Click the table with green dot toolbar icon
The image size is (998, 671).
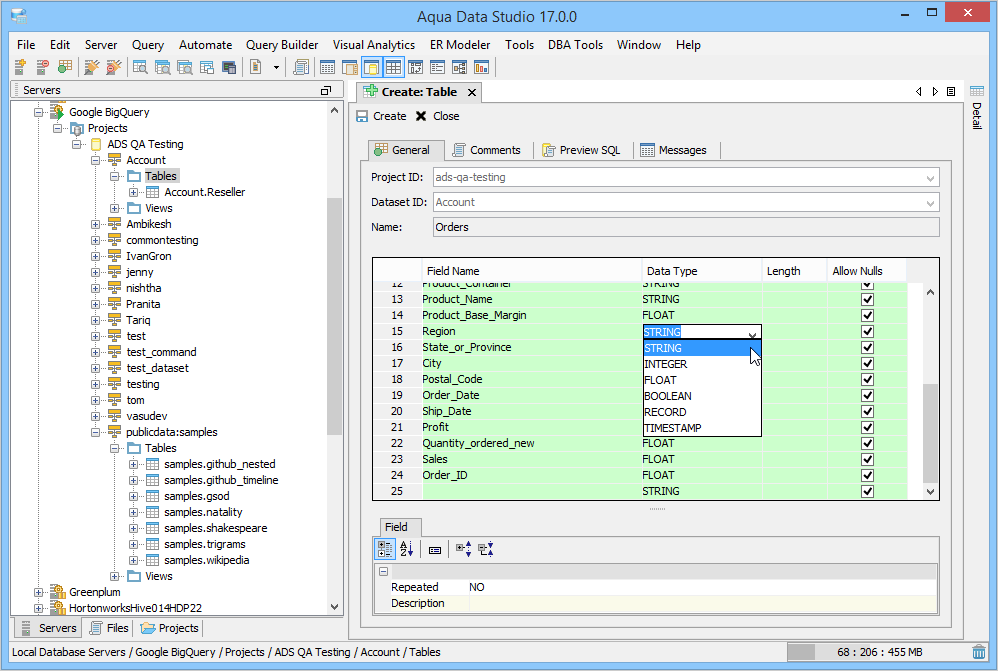[65, 67]
